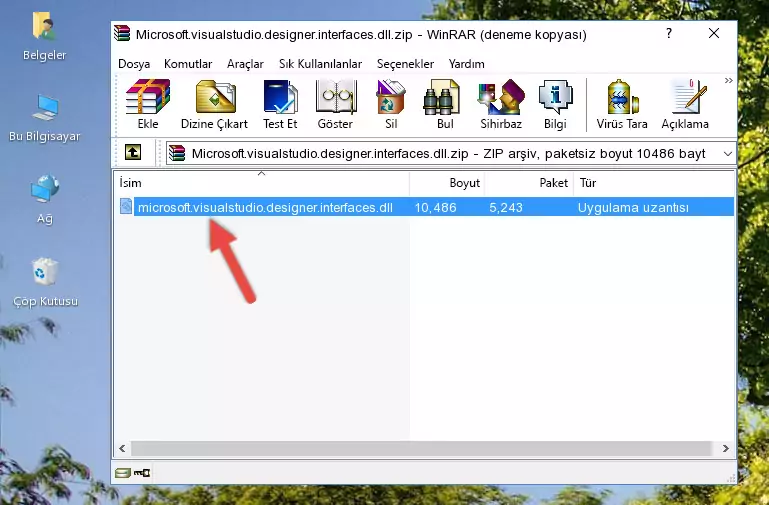Viewport: 769px width, 505px height.
Task: Click the Dizine Çıkart extract icon
Action: tap(214, 104)
